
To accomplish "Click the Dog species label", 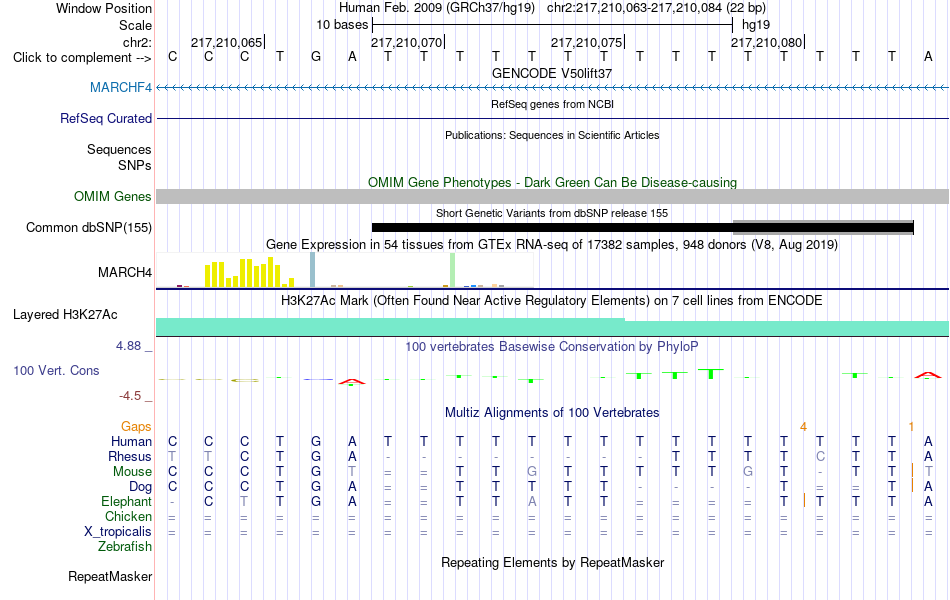I will coord(140,487).
